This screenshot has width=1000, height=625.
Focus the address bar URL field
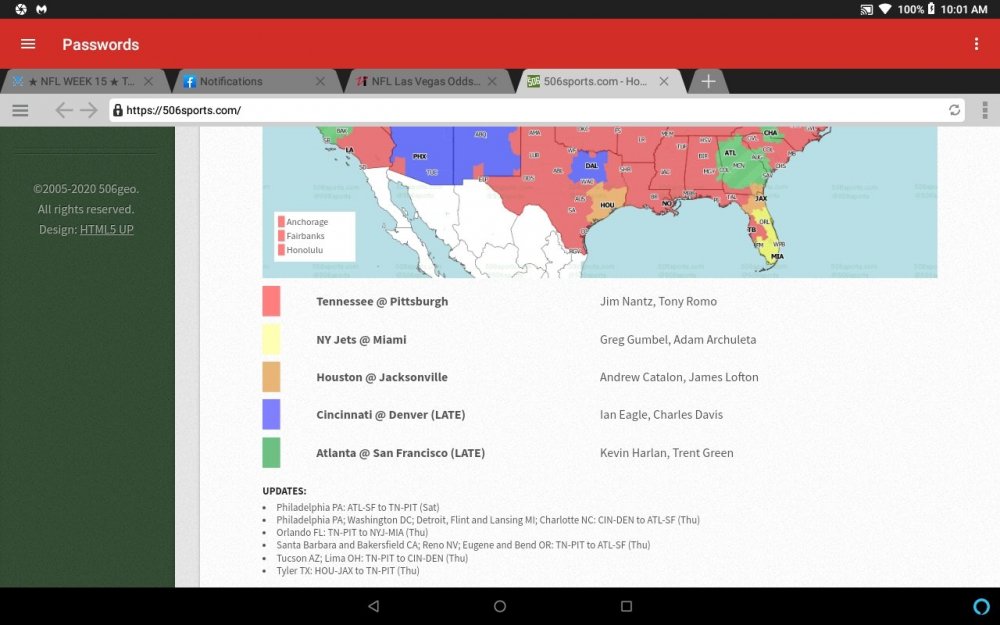click(x=536, y=110)
